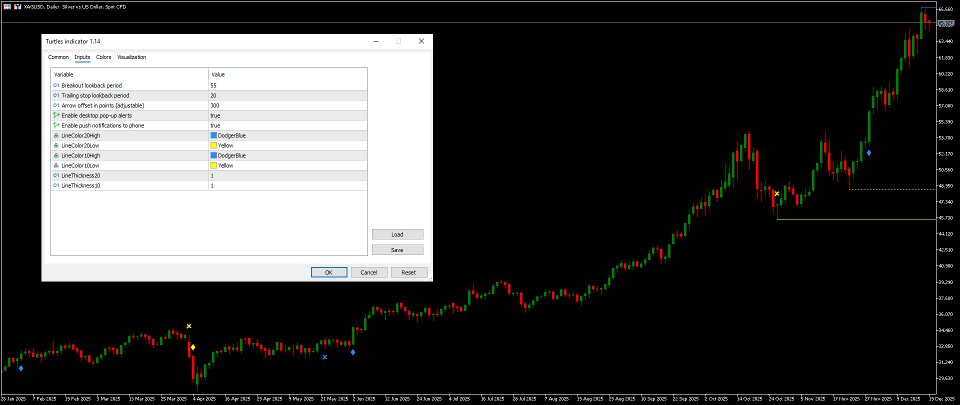The image size is (960, 405).
Task: Click the color-type icon beside LineColor20High
Action: point(56,135)
